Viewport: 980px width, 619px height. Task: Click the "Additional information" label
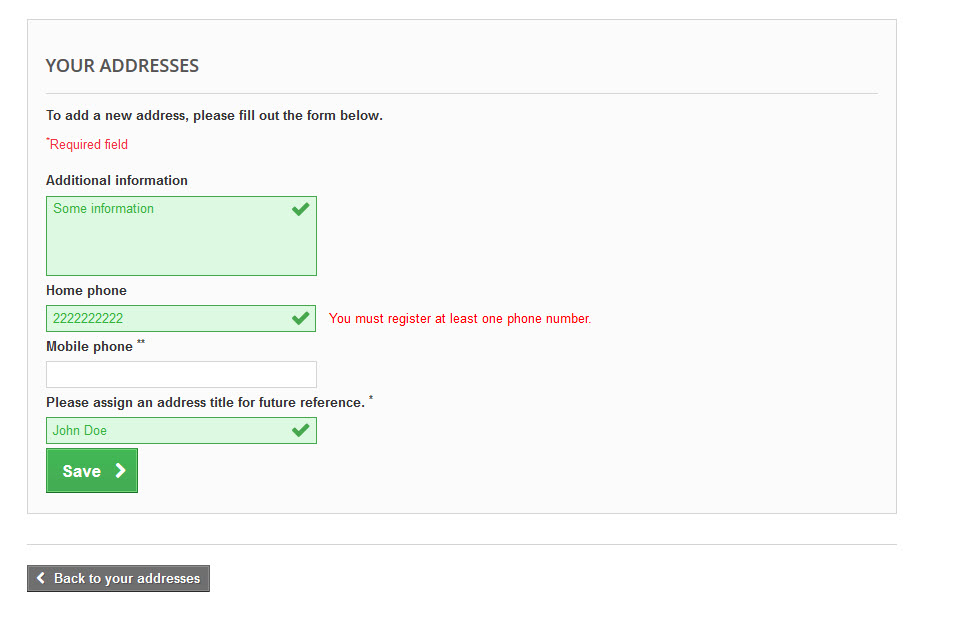117,181
